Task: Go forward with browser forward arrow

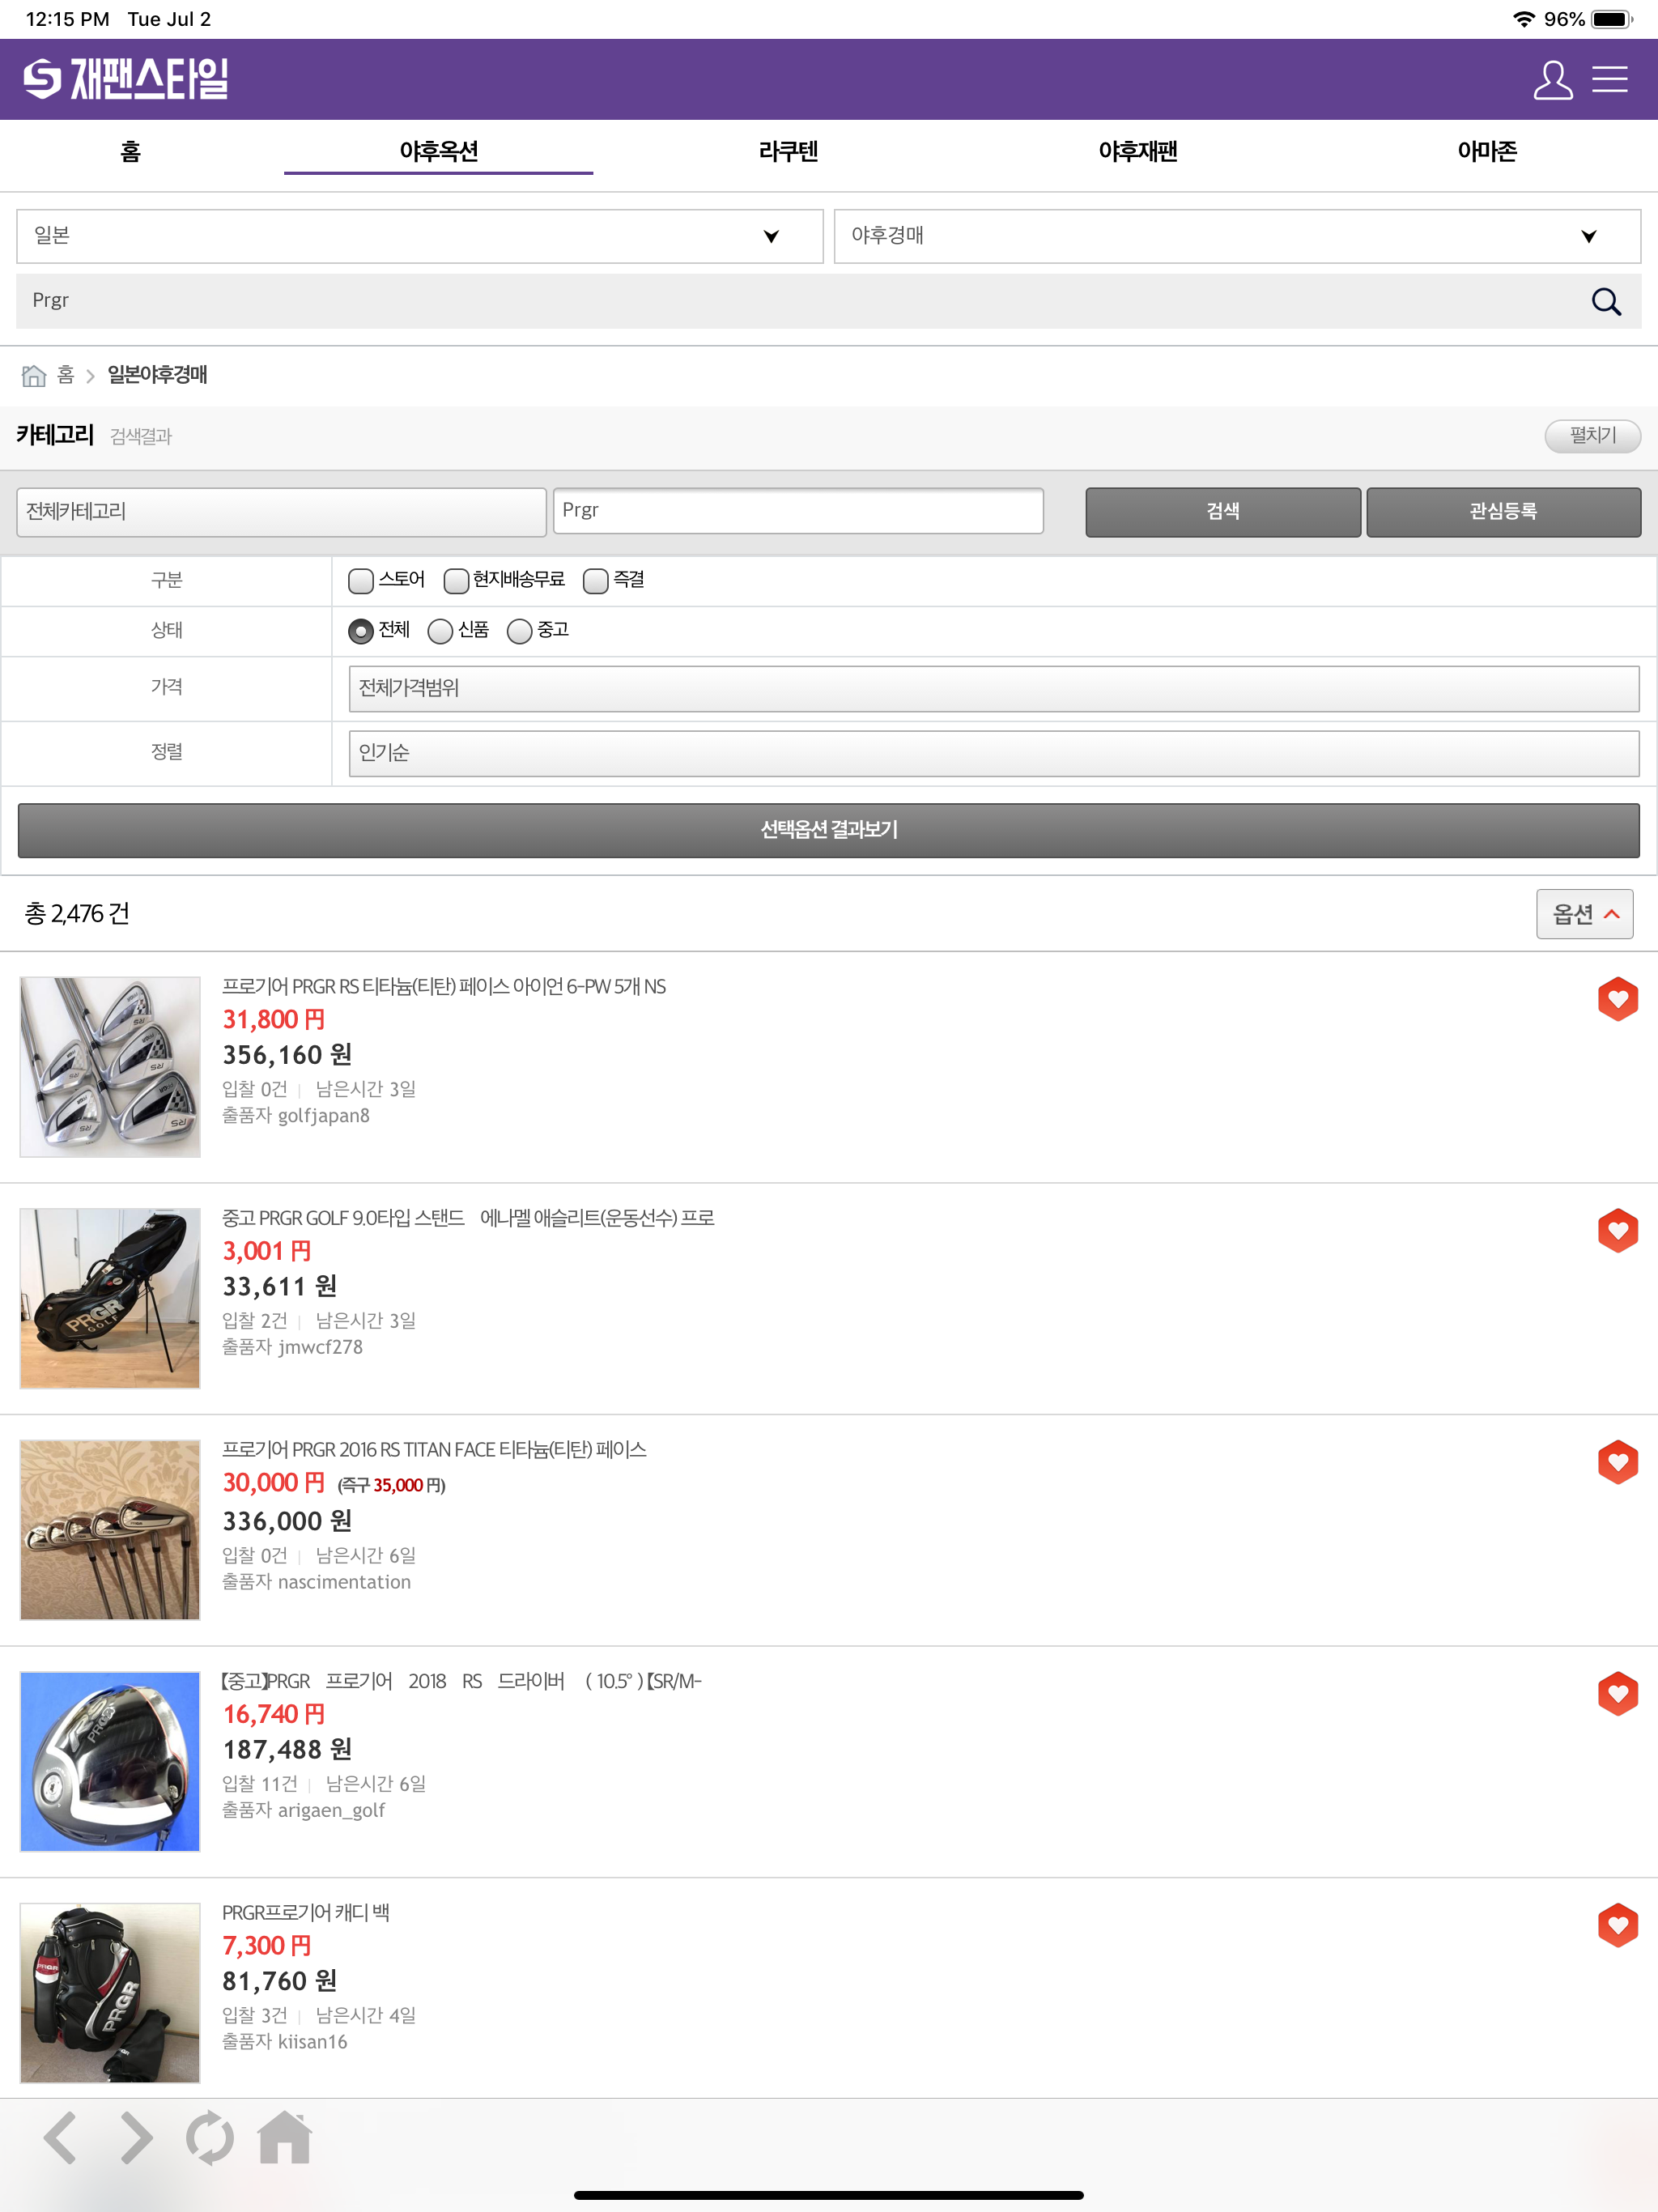Action: pos(136,2138)
